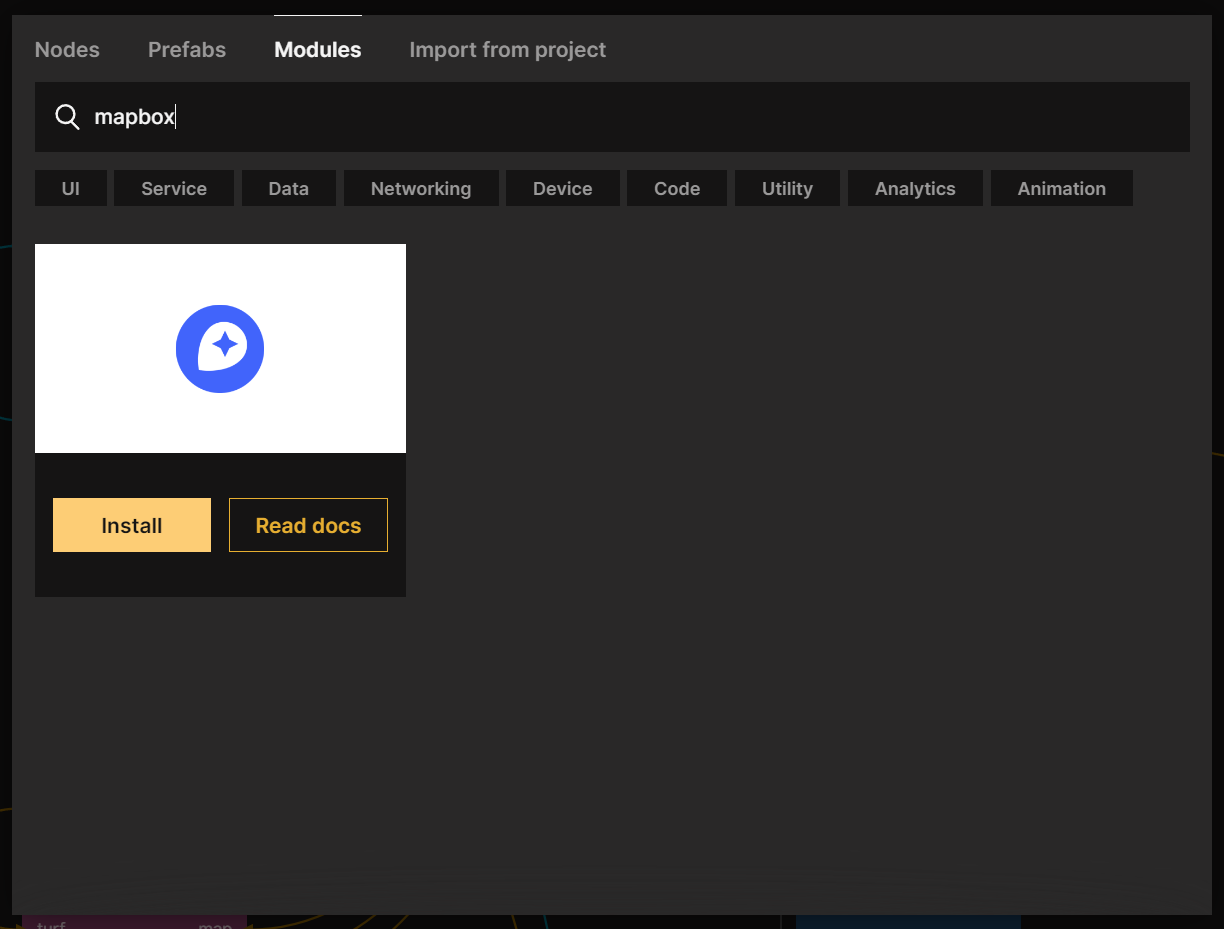1224x929 pixels.
Task: Select the Modules tab
Action: [318, 50]
